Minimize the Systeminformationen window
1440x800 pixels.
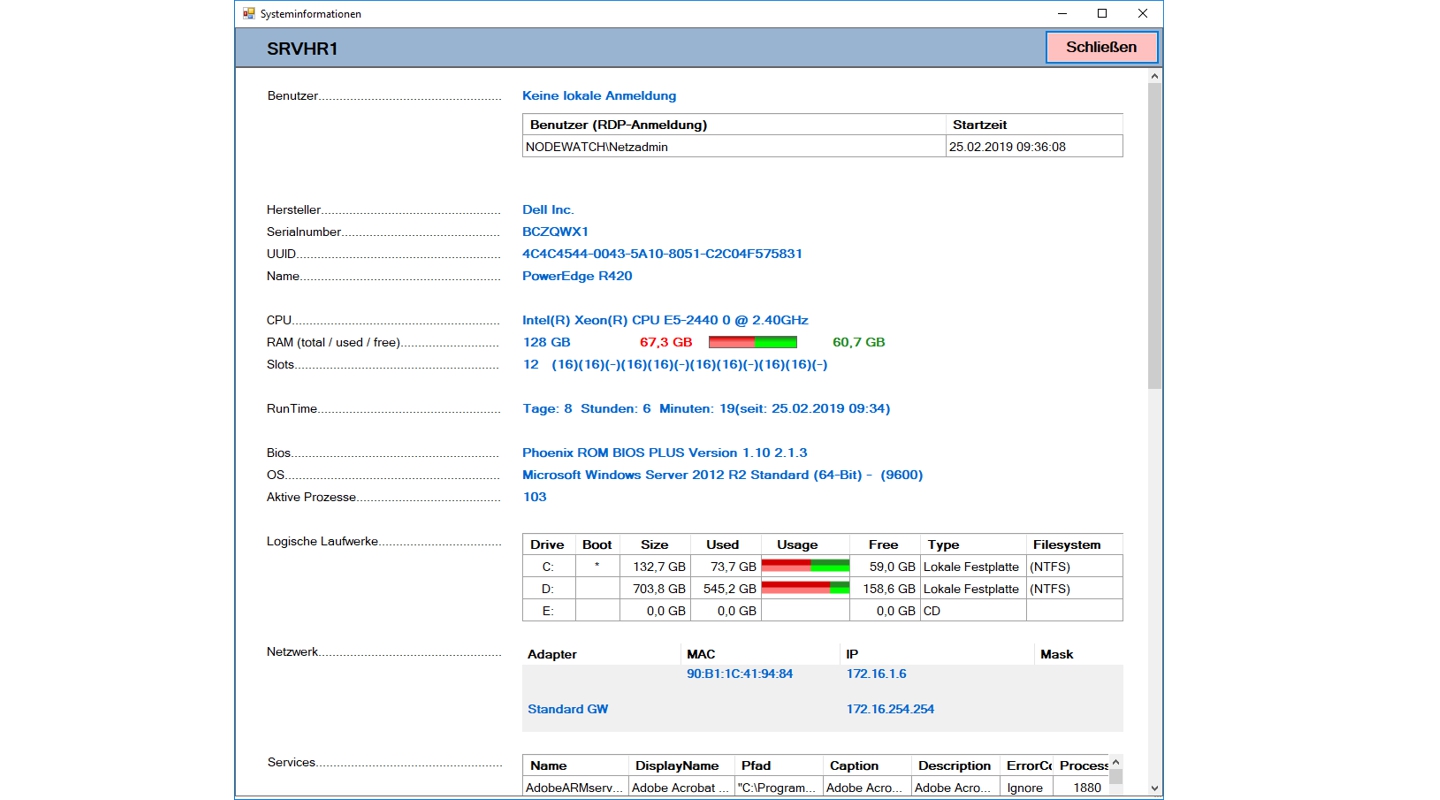pos(1062,14)
